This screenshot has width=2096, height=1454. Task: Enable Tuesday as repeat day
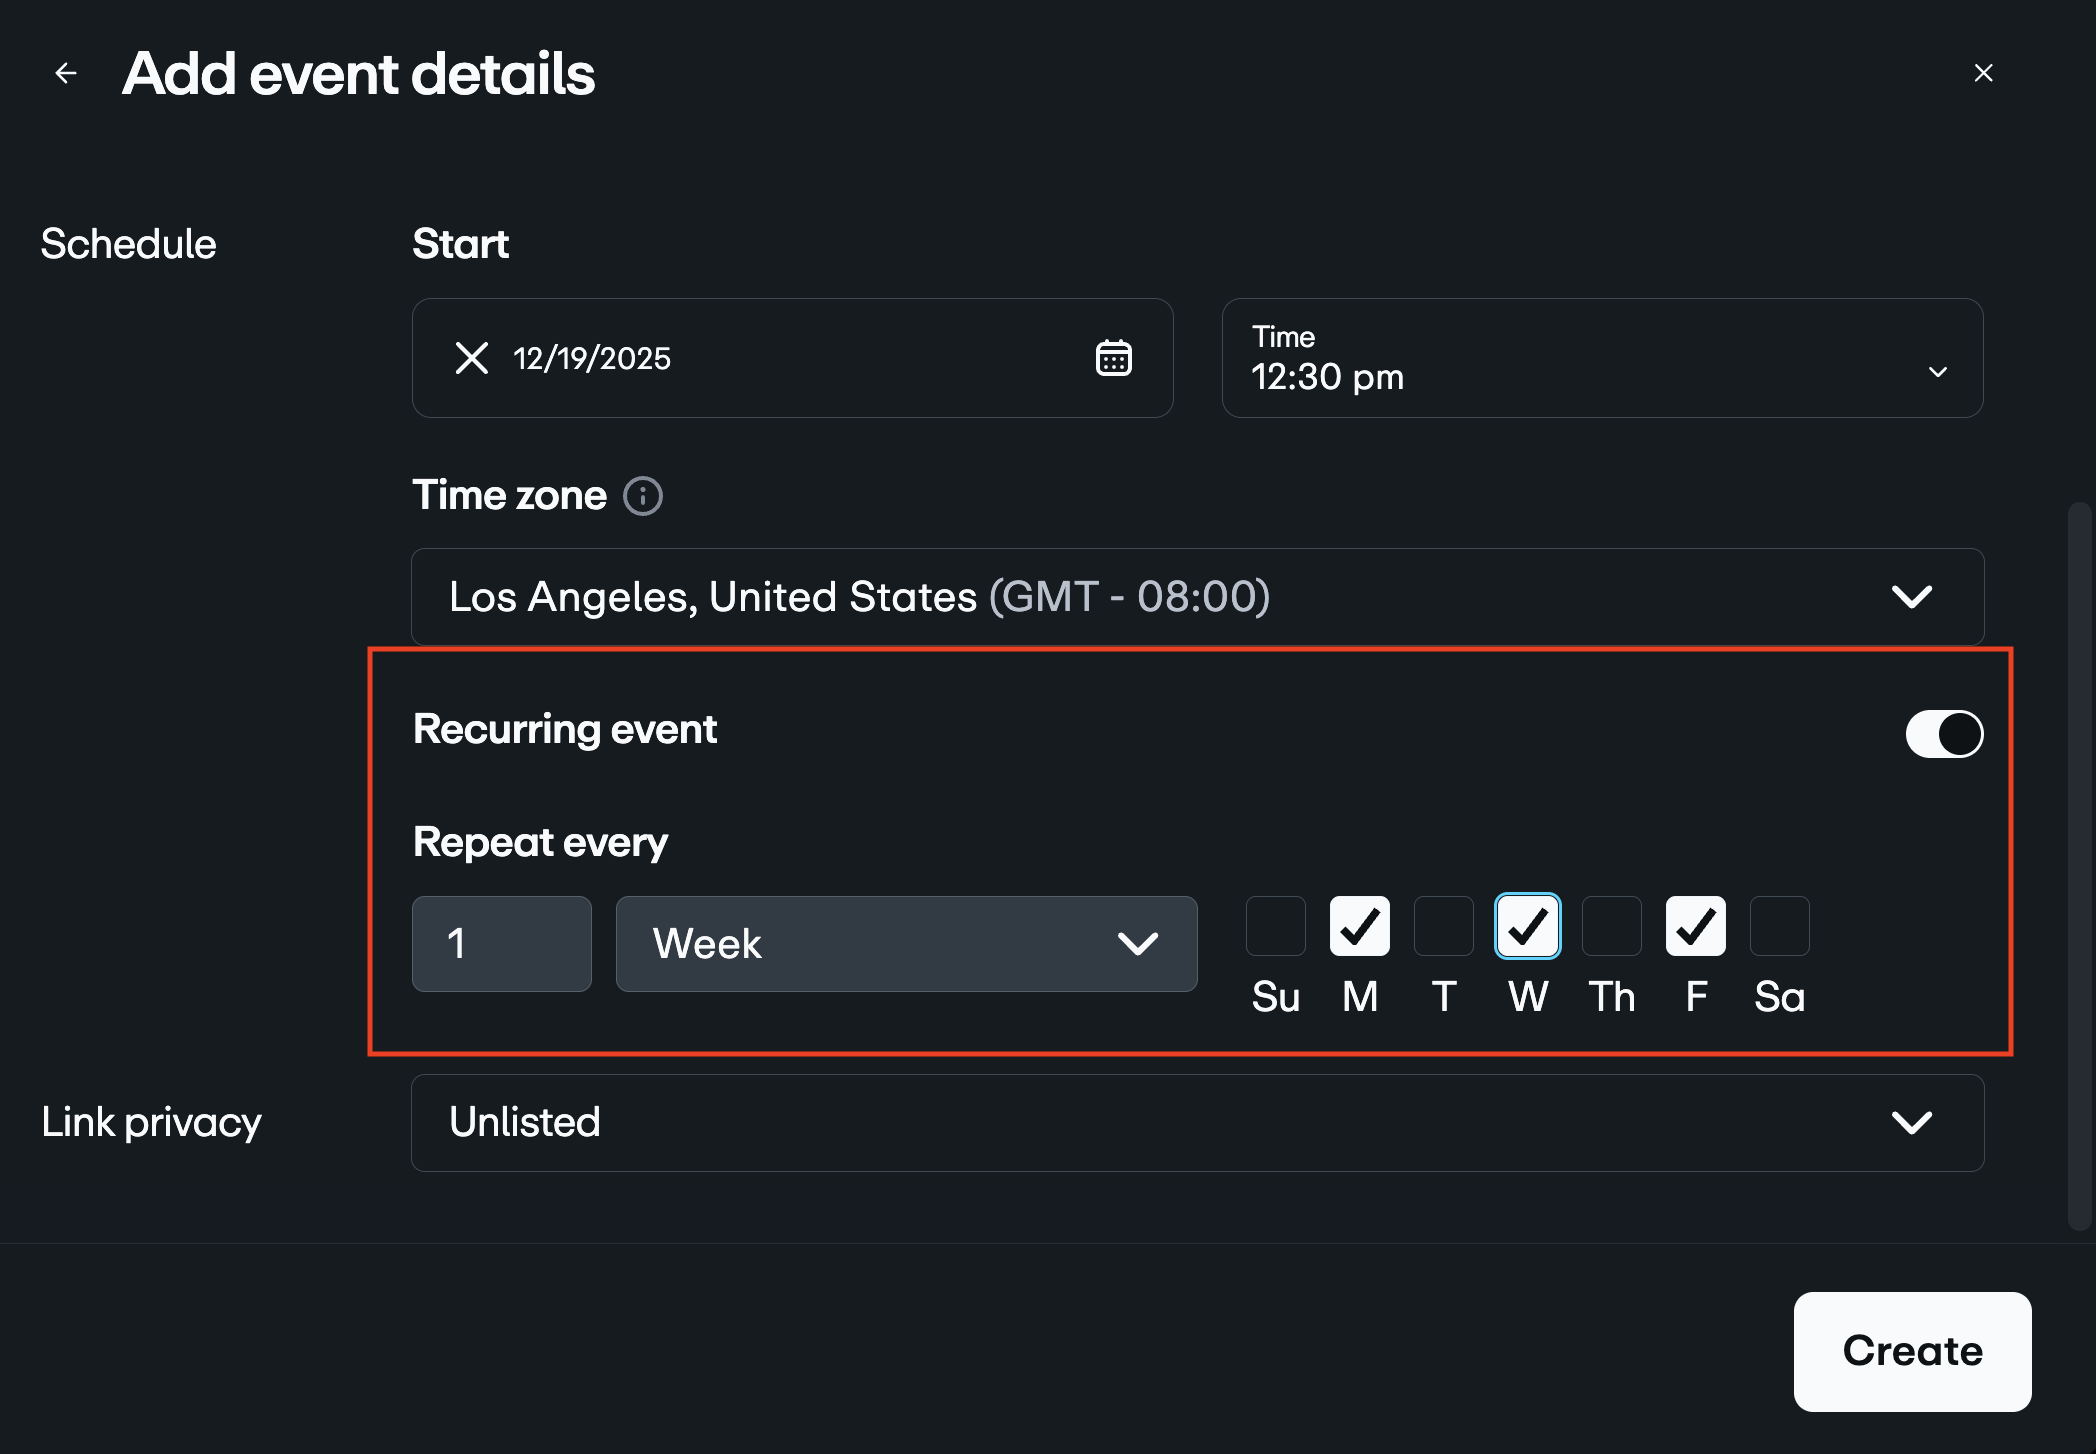pyautogui.click(x=1443, y=926)
